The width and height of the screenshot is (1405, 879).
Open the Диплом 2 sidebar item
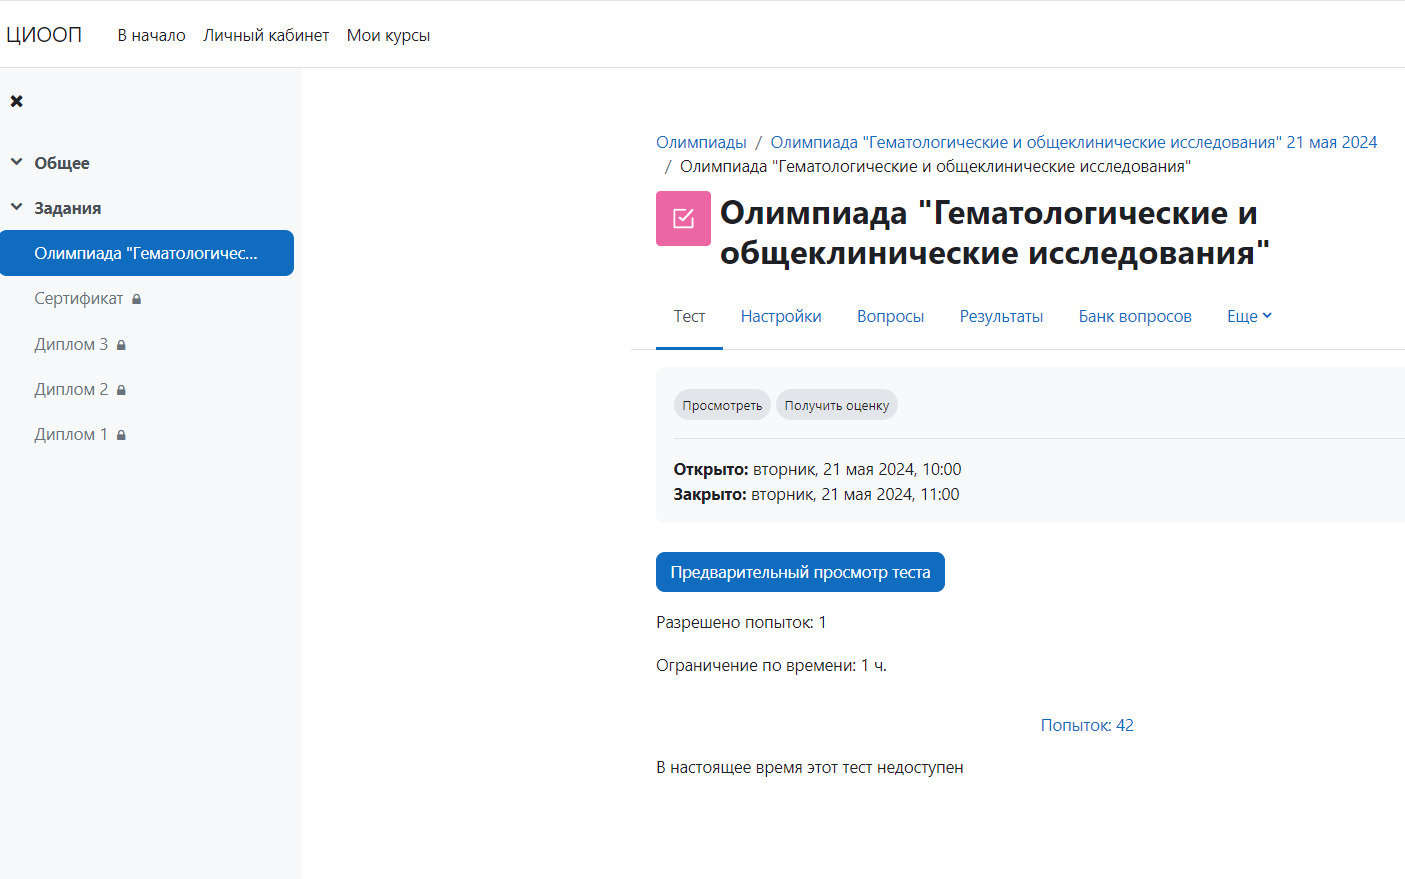tap(71, 389)
